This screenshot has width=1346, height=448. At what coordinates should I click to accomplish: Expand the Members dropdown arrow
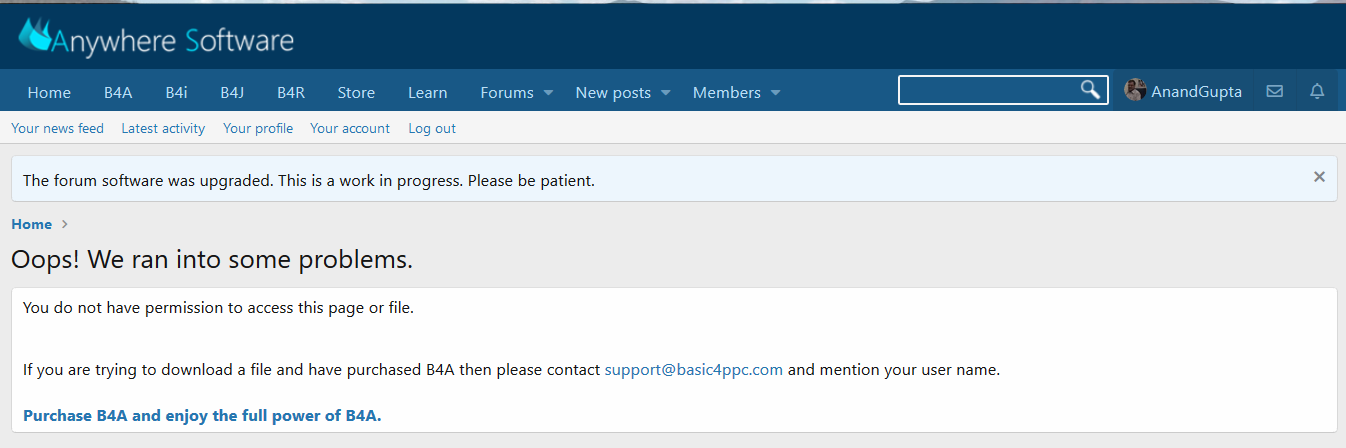pos(775,93)
